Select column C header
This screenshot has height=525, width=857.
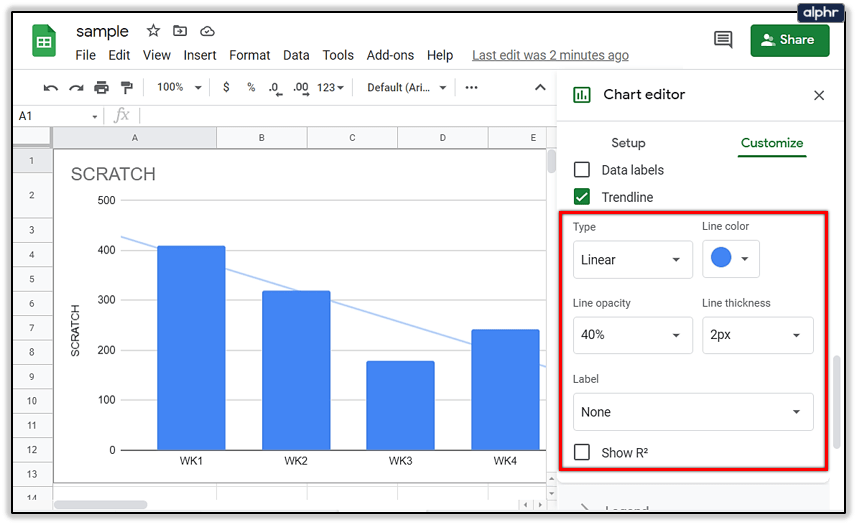click(352, 138)
